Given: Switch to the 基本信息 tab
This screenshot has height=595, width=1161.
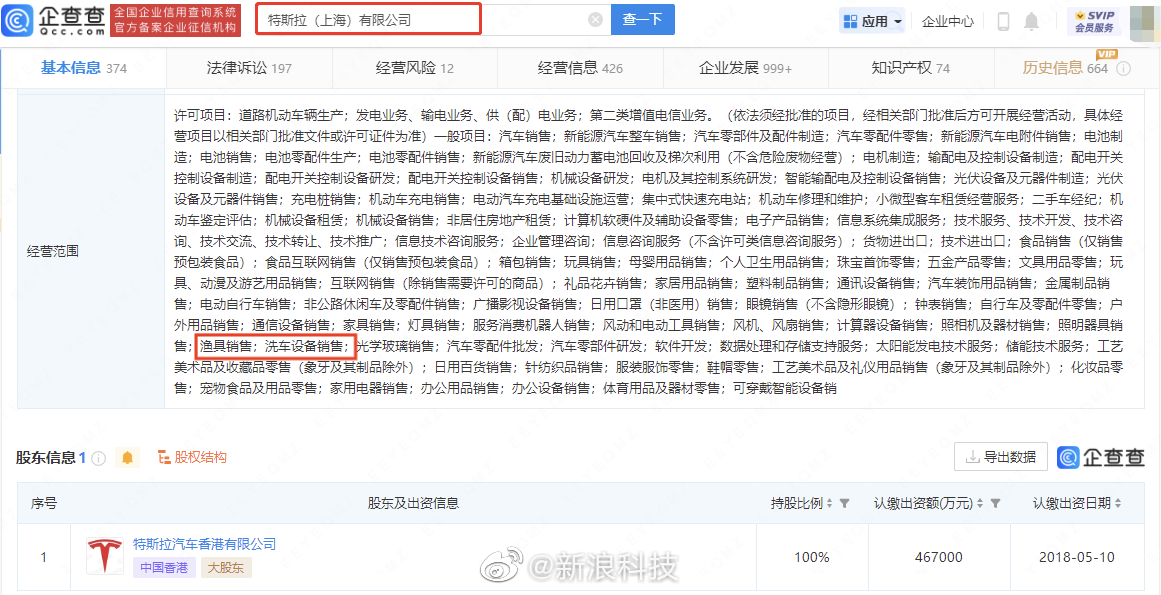Looking at the screenshot, I should pos(83,68).
